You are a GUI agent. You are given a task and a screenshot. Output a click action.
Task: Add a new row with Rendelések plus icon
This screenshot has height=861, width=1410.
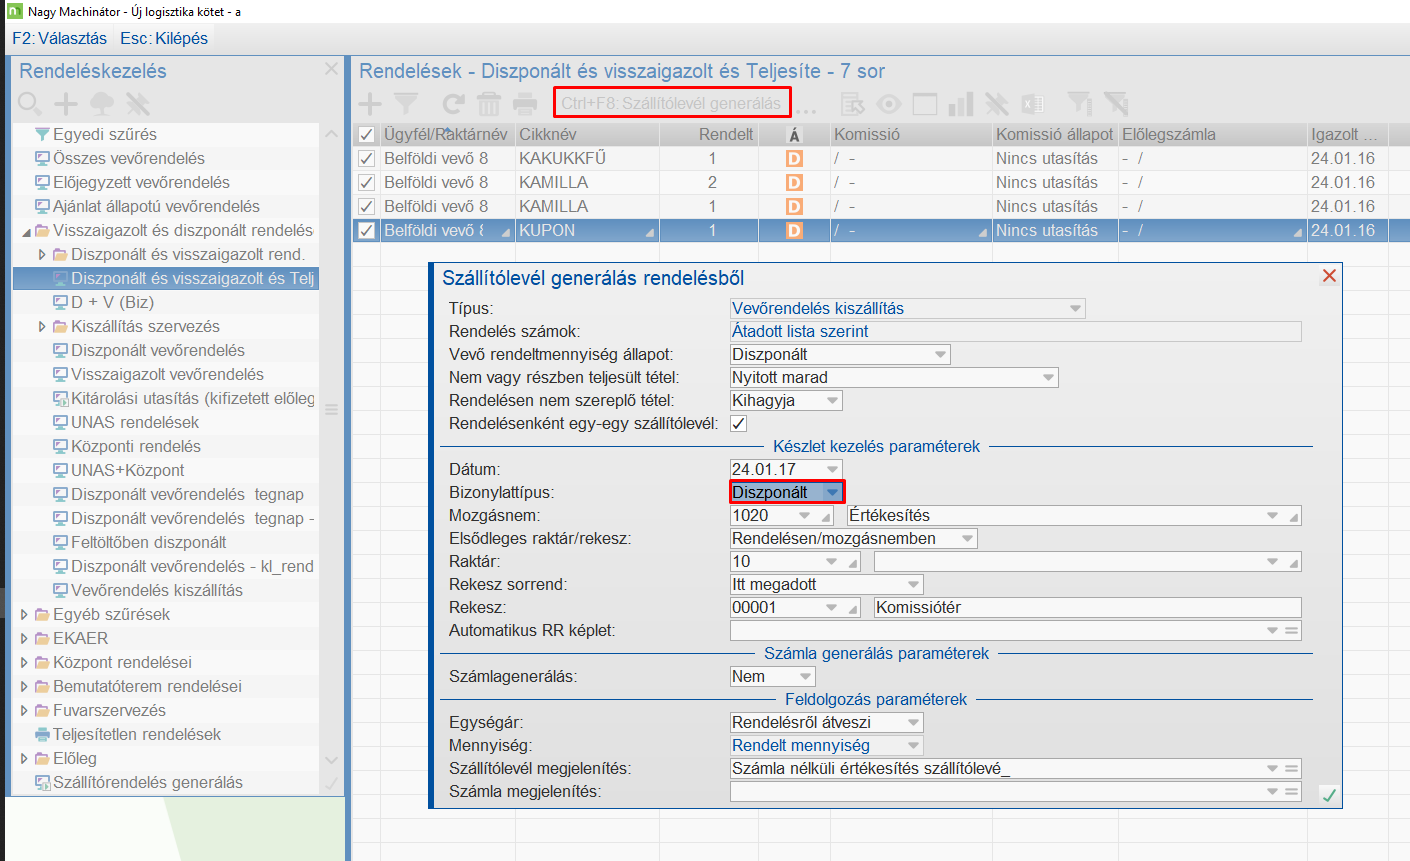point(370,103)
